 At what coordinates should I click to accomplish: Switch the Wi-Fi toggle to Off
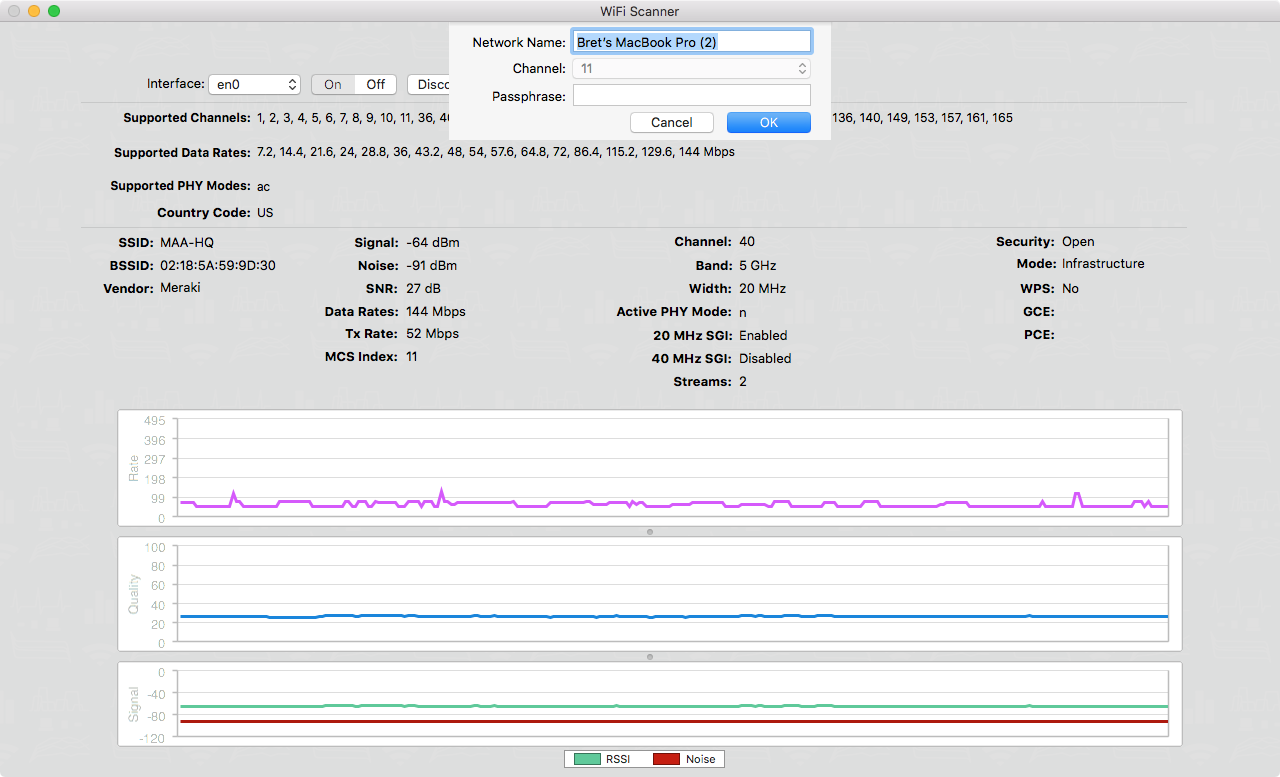376,85
